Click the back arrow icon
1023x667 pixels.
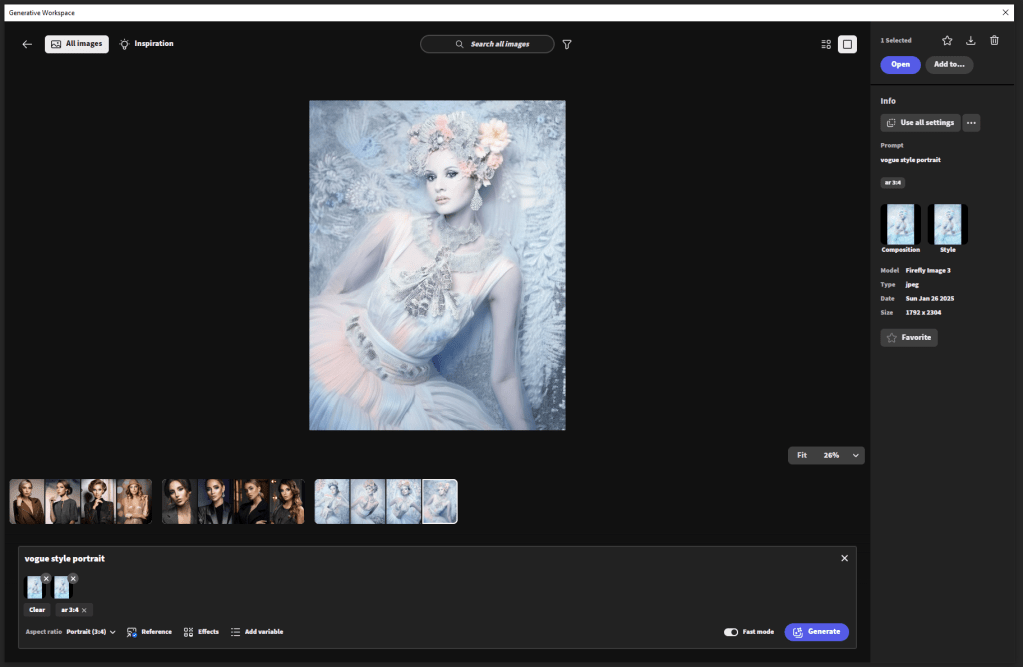(x=27, y=44)
